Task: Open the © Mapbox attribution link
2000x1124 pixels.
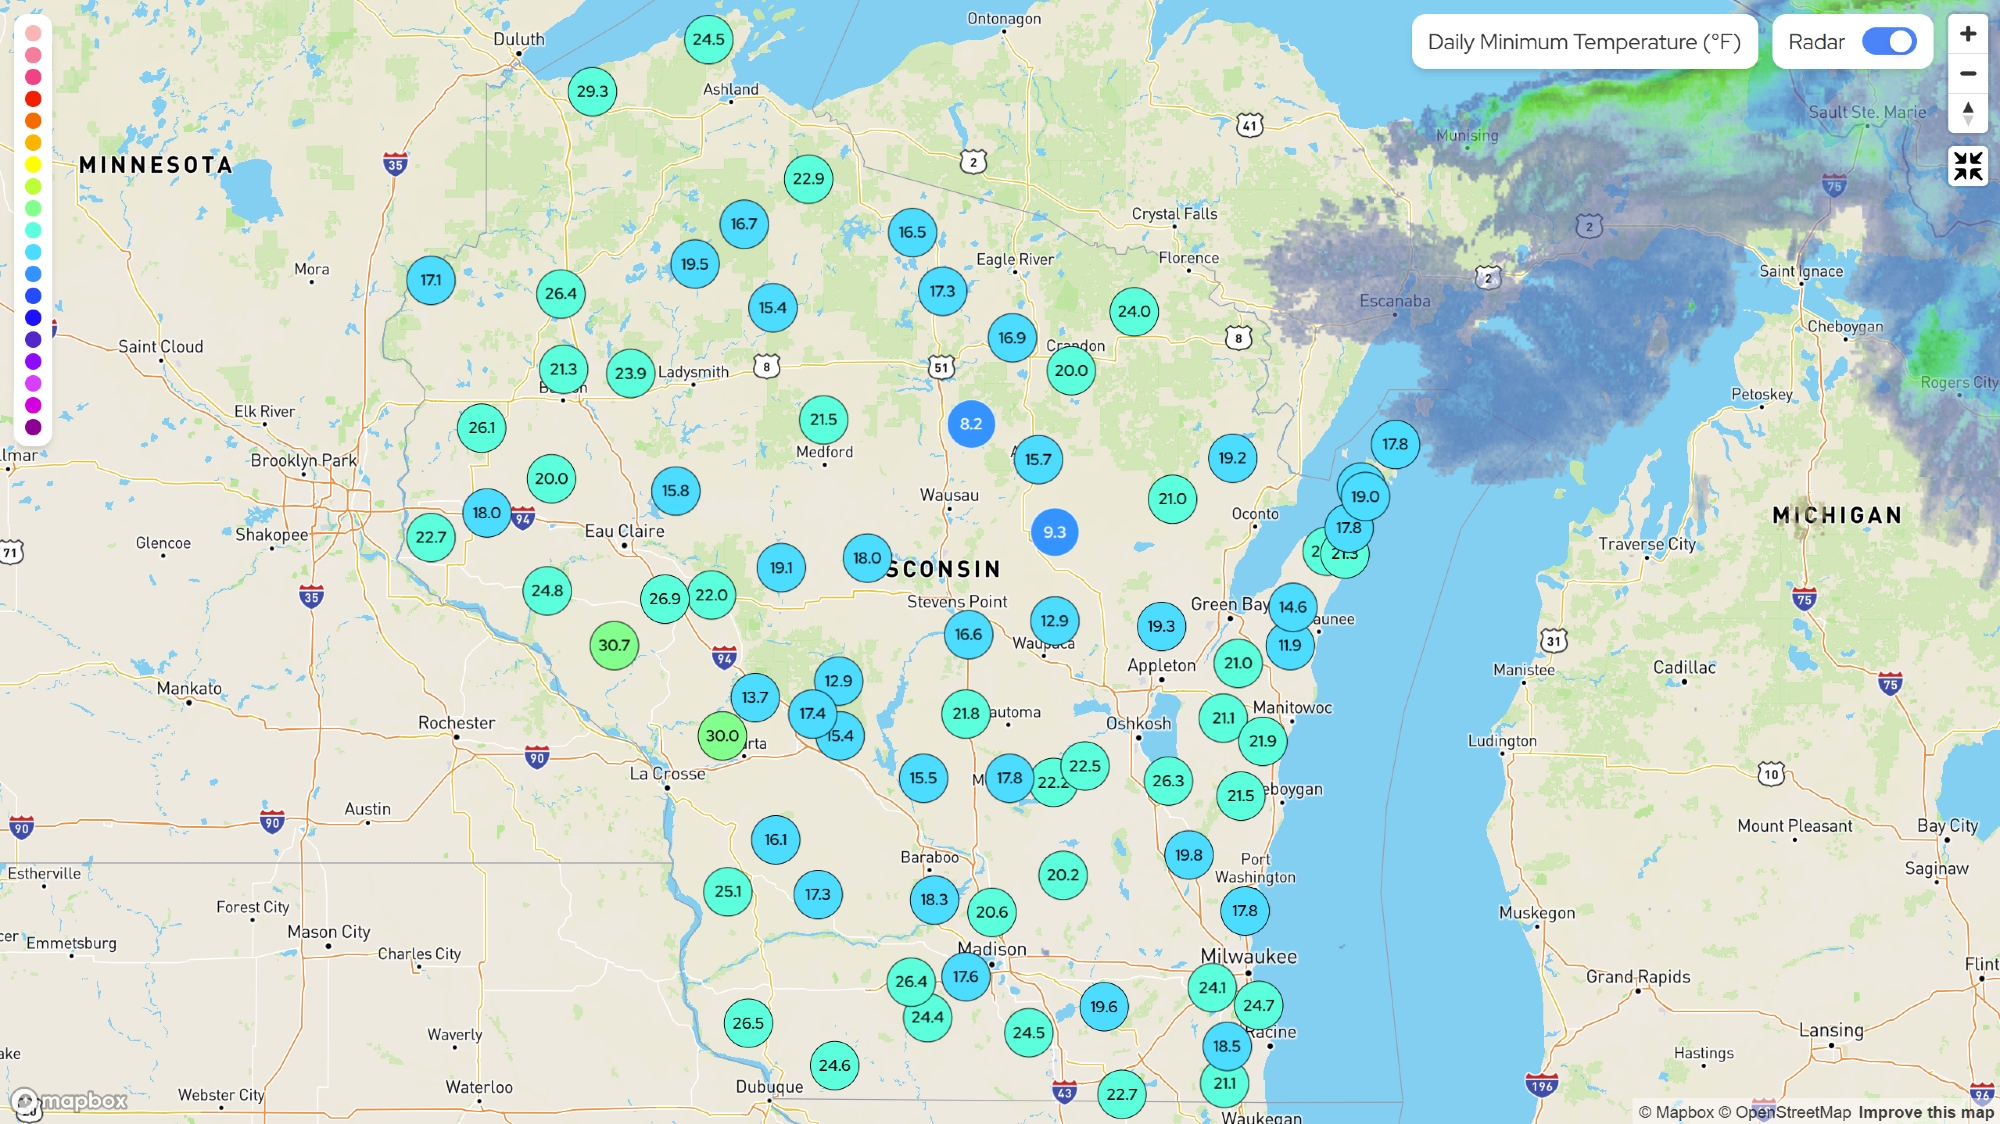Action: (x=1676, y=1112)
